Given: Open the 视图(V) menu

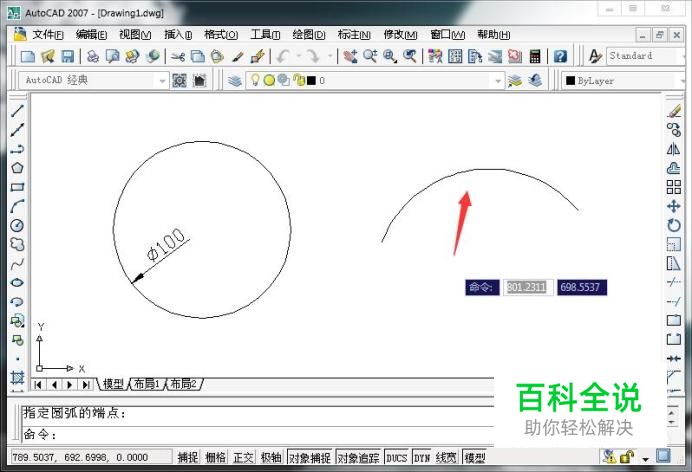Looking at the screenshot, I should coord(135,34).
